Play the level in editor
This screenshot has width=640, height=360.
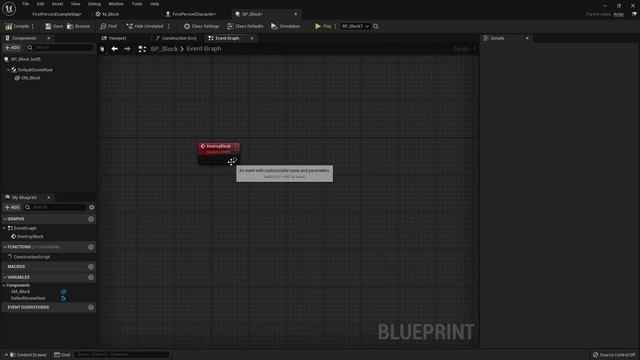click(323, 26)
